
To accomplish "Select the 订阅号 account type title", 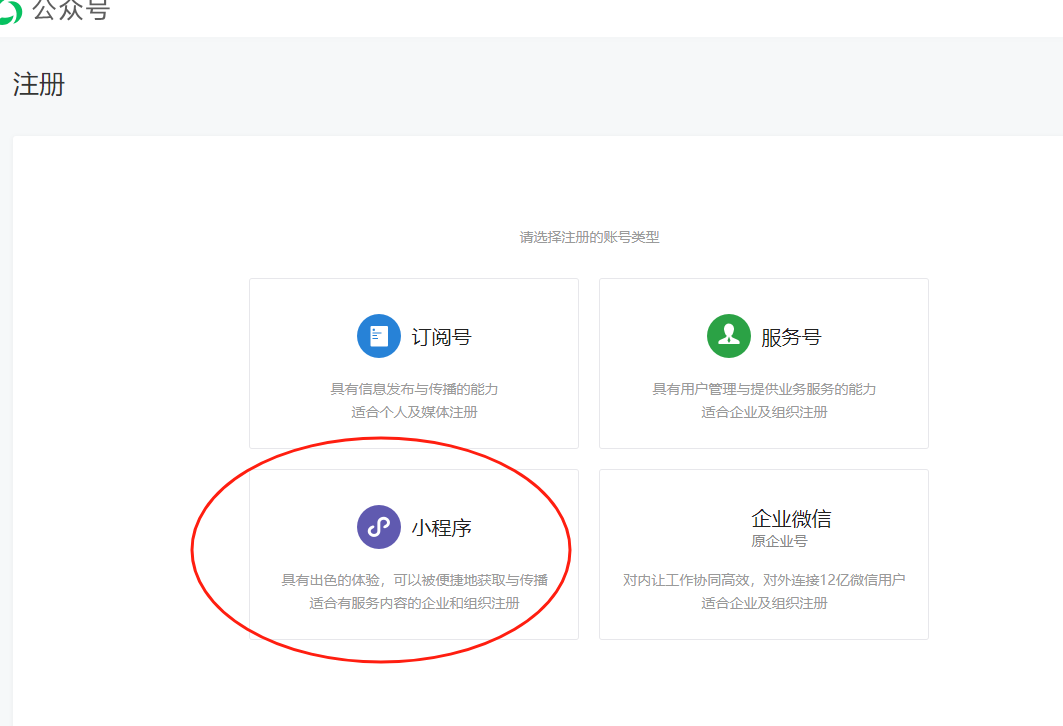I will 441,337.
